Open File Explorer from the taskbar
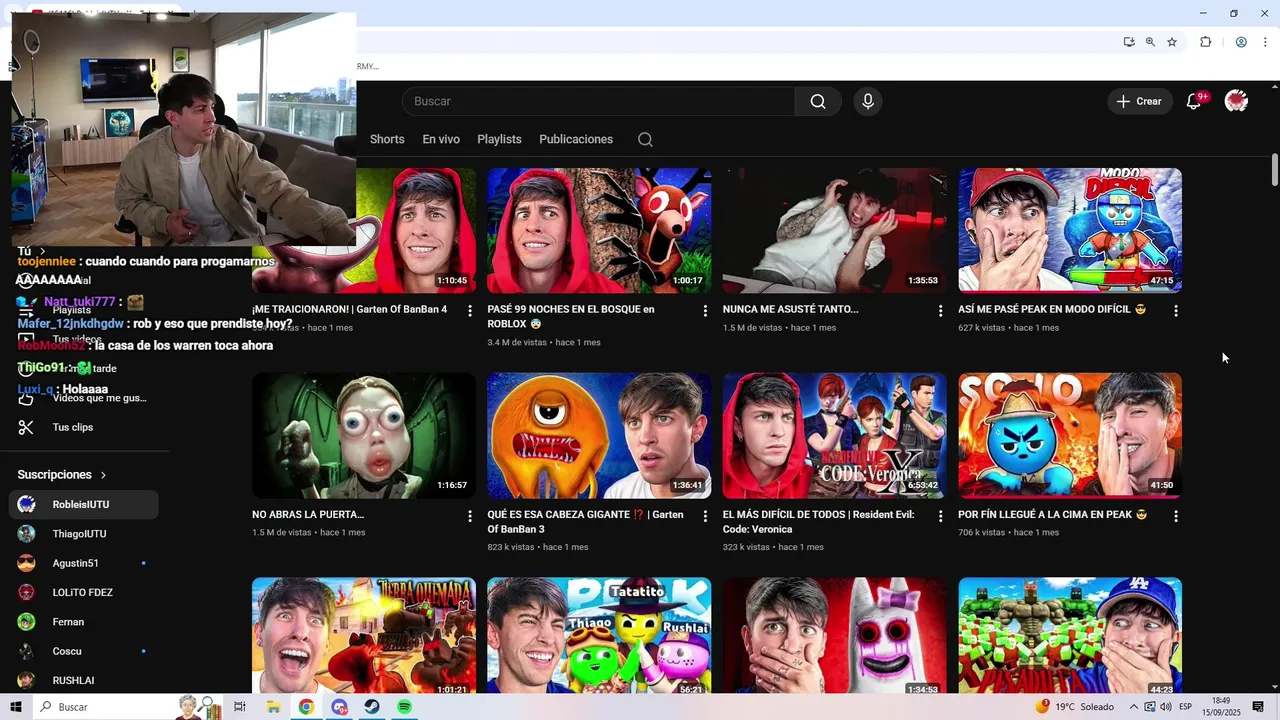Image resolution: width=1280 pixels, height=720 pixels. click(x=273, y=707)
